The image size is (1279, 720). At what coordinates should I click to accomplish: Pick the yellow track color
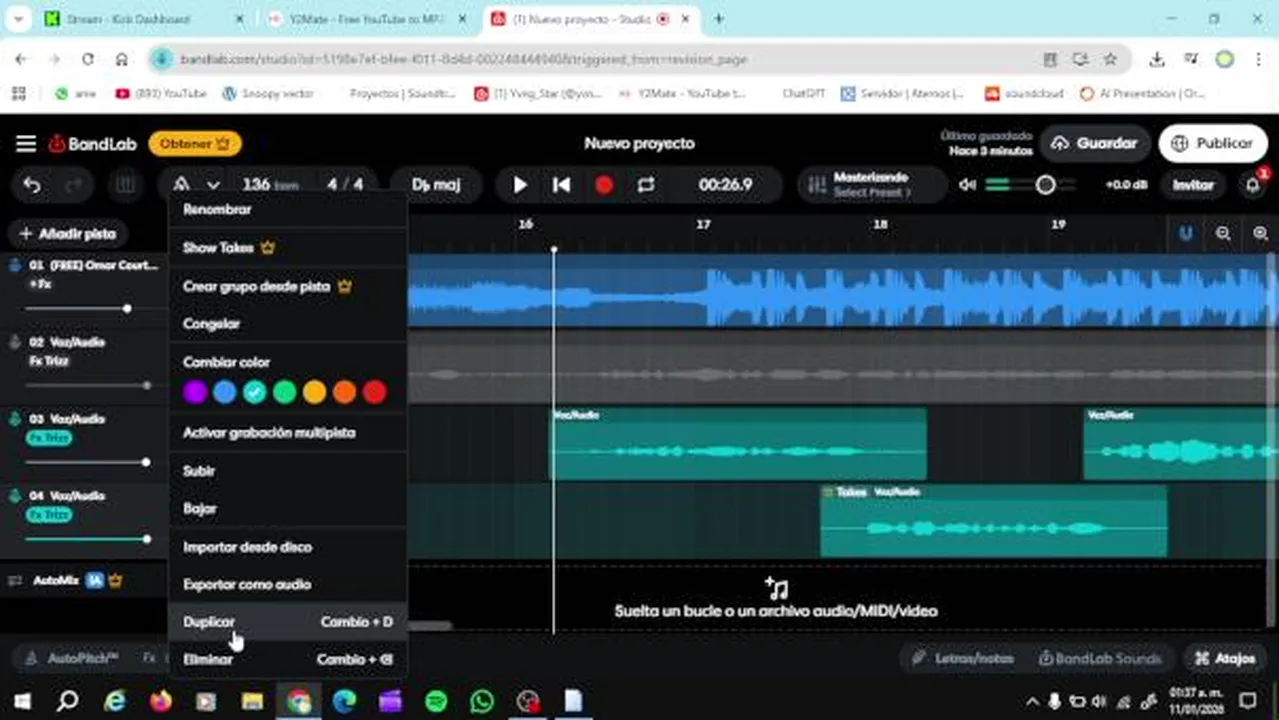(x=315, y=392)
